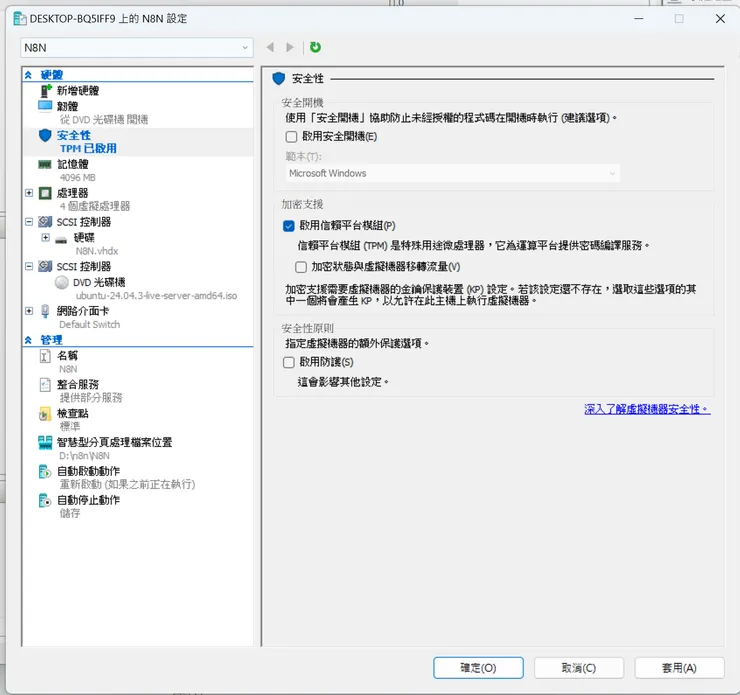
Task: Click the blue shield security icon in tree
Action: click(x=45, y=136)
